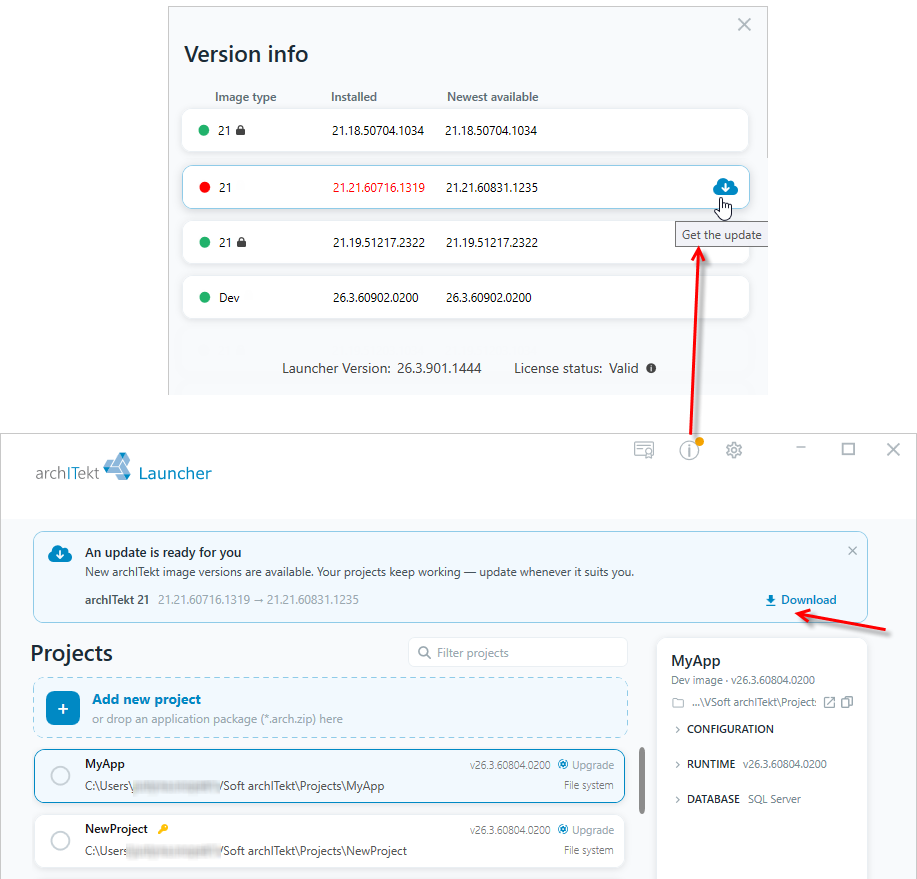
Task: Select the MyApp project radio button
Action: point(60,775)
